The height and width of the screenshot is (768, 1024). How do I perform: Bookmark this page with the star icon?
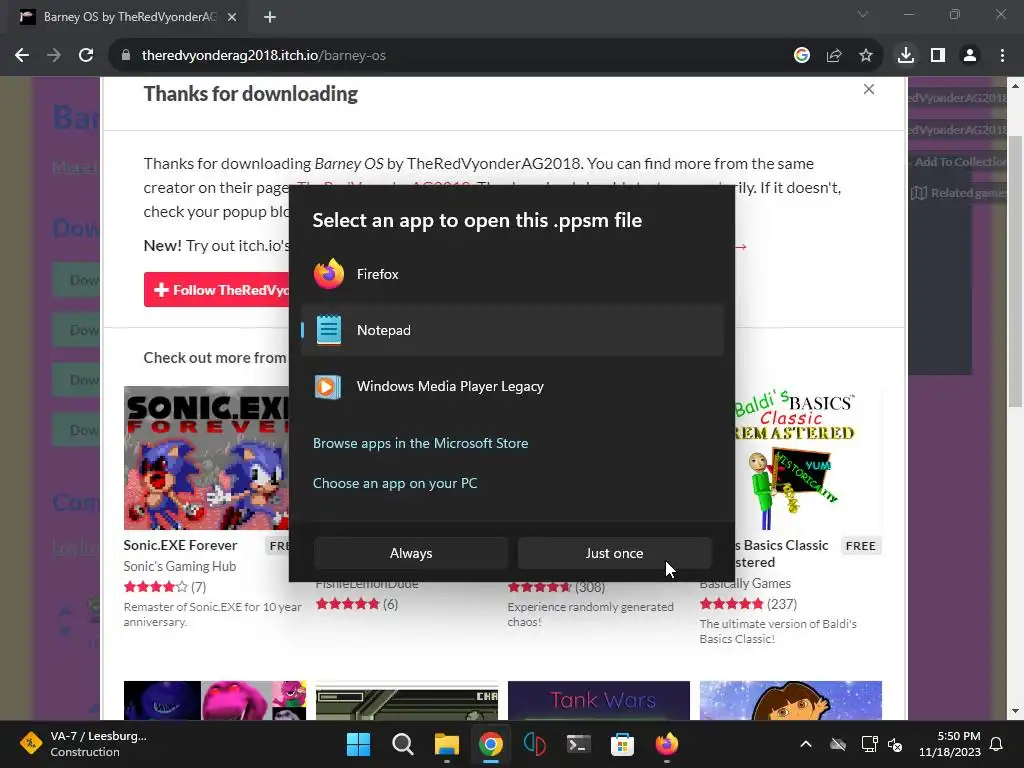click(x=866, y=56)
